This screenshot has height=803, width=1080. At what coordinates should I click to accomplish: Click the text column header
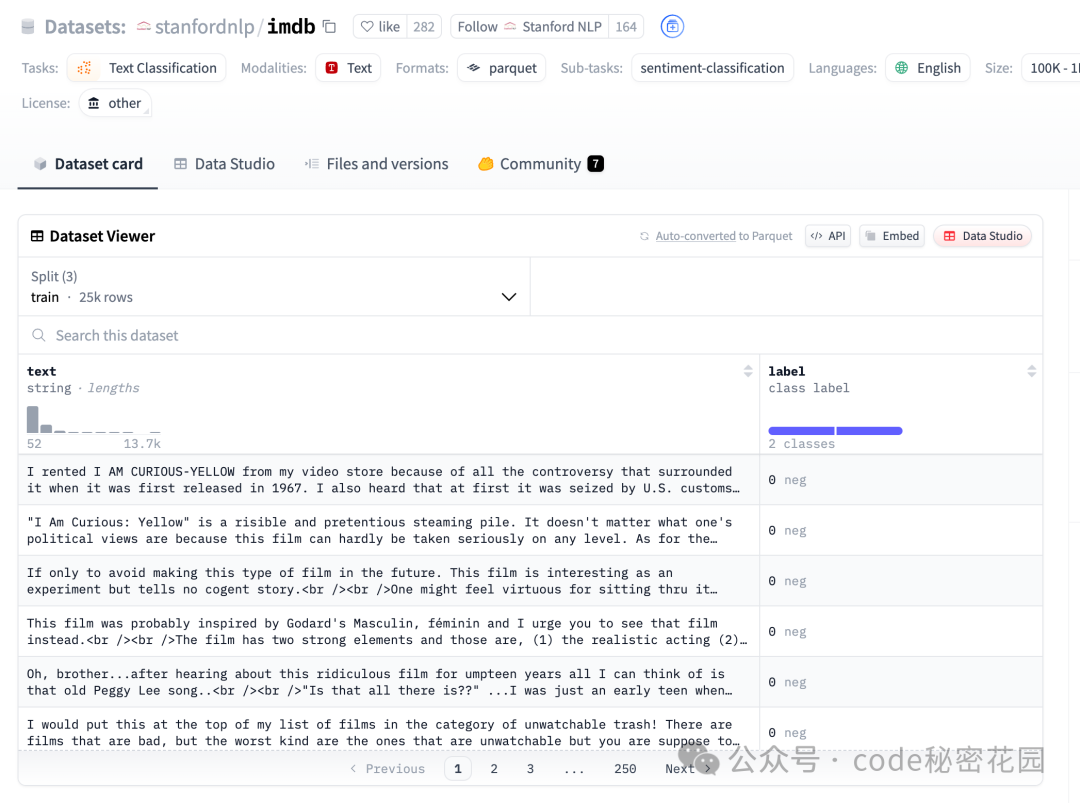[x=41, y=371]
